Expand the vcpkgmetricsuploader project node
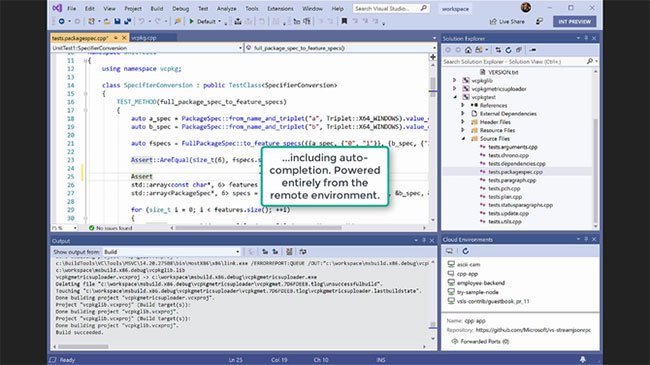 [454, 89]
